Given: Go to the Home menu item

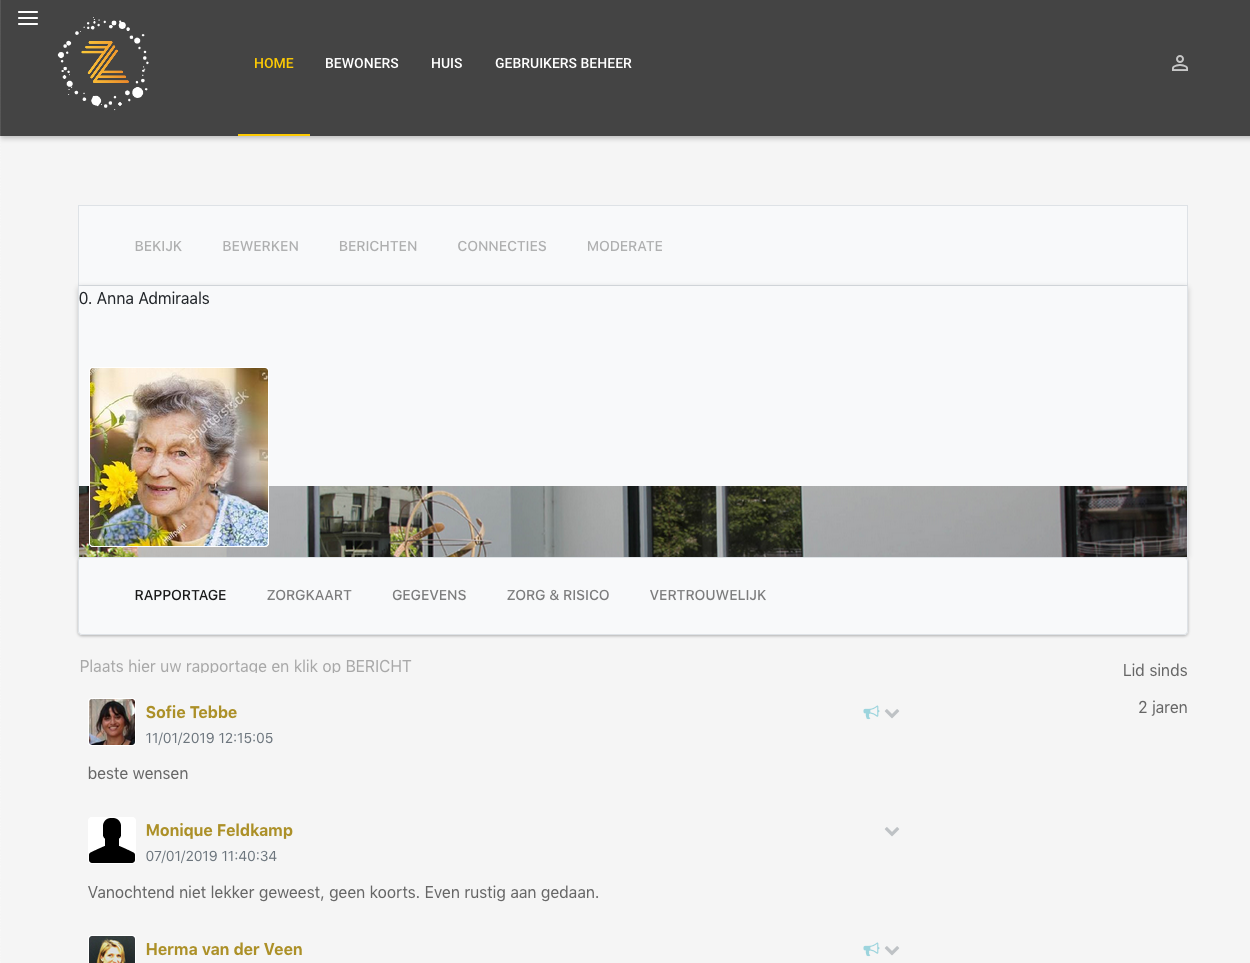Looking at the screenshot, I should pos(274,63).
